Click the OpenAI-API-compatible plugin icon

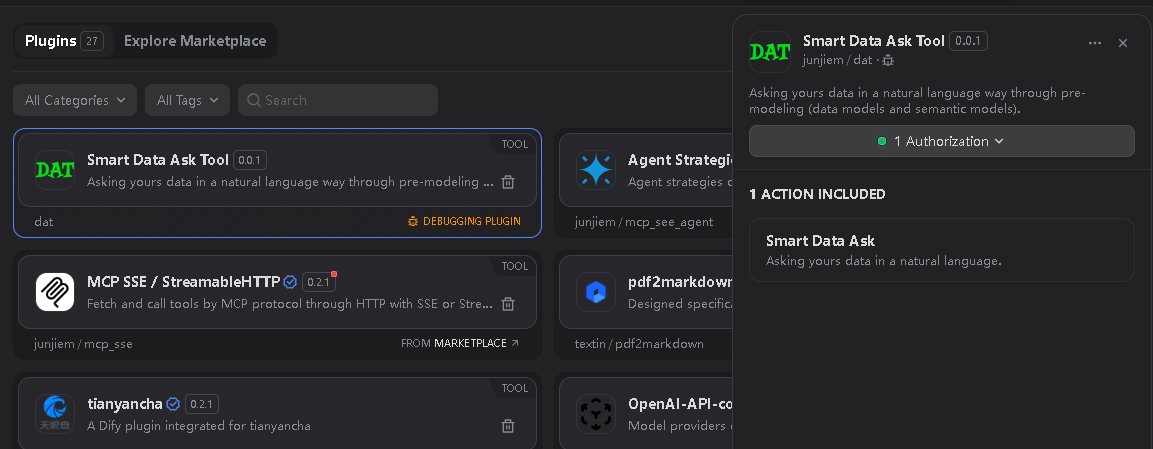coord(596,414)
